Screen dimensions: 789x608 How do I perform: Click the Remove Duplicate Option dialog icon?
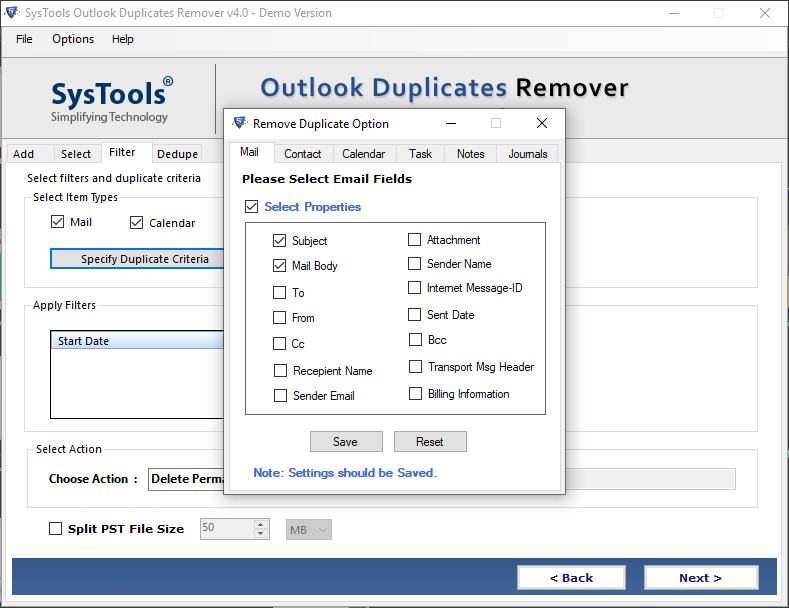coord(239,124)
